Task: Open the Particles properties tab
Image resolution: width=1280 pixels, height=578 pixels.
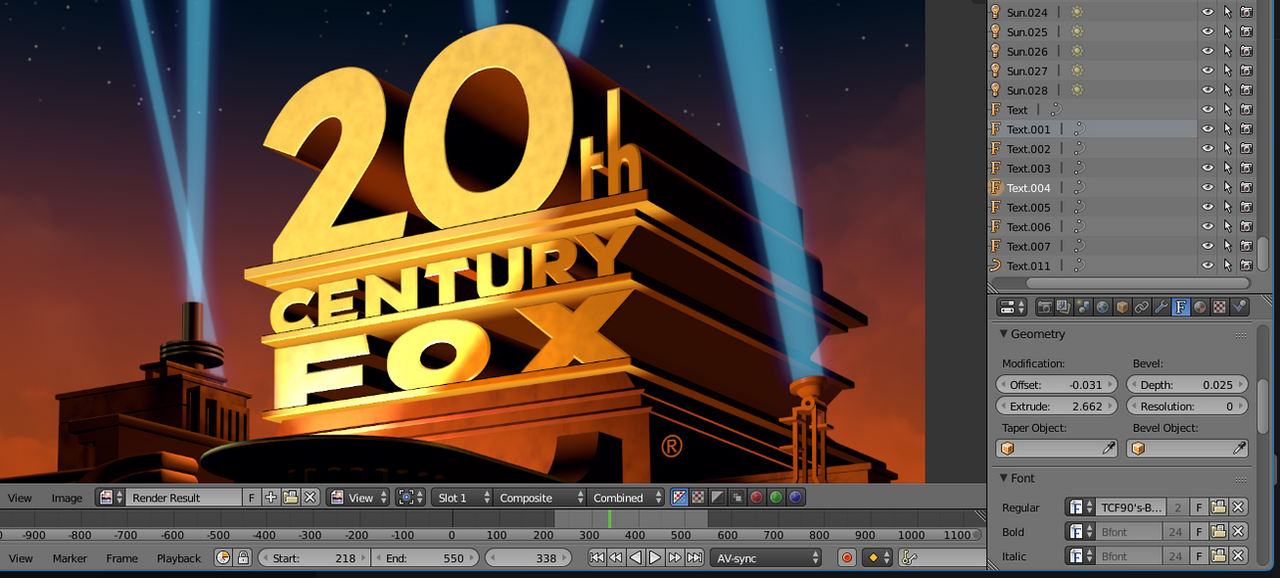Action: click(1239, 307)
